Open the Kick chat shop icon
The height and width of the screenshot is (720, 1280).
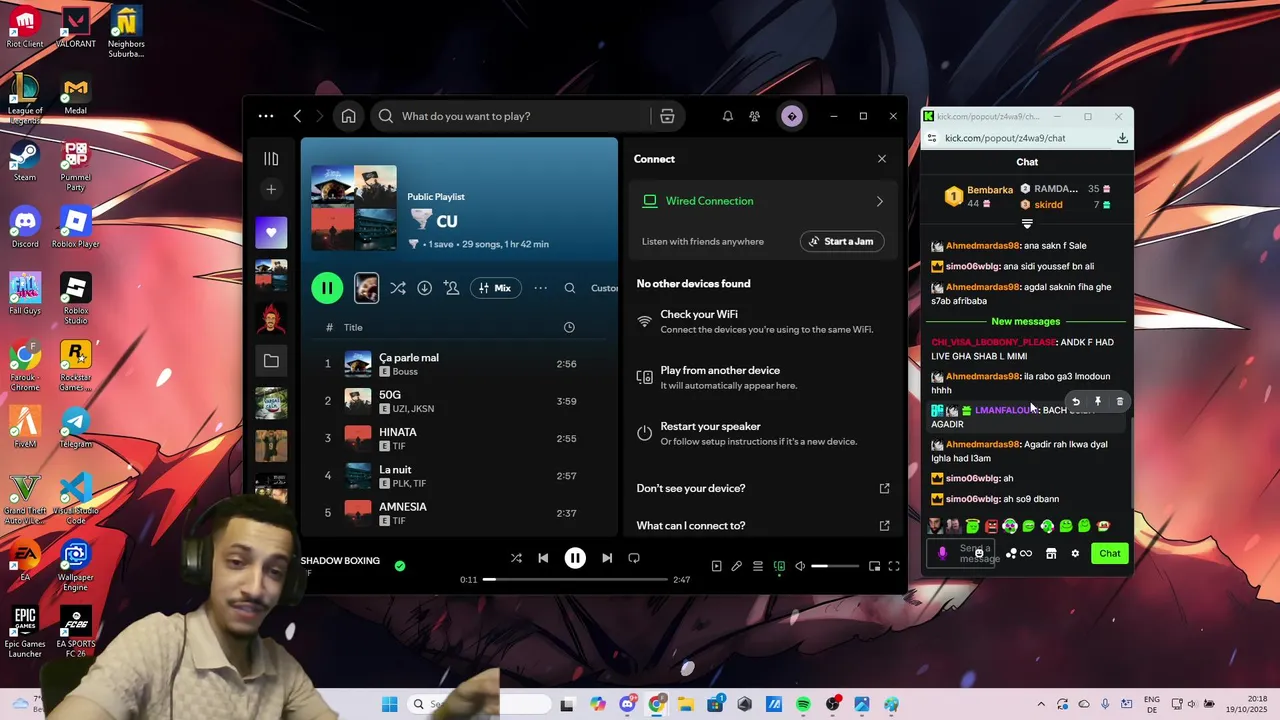1051,553
